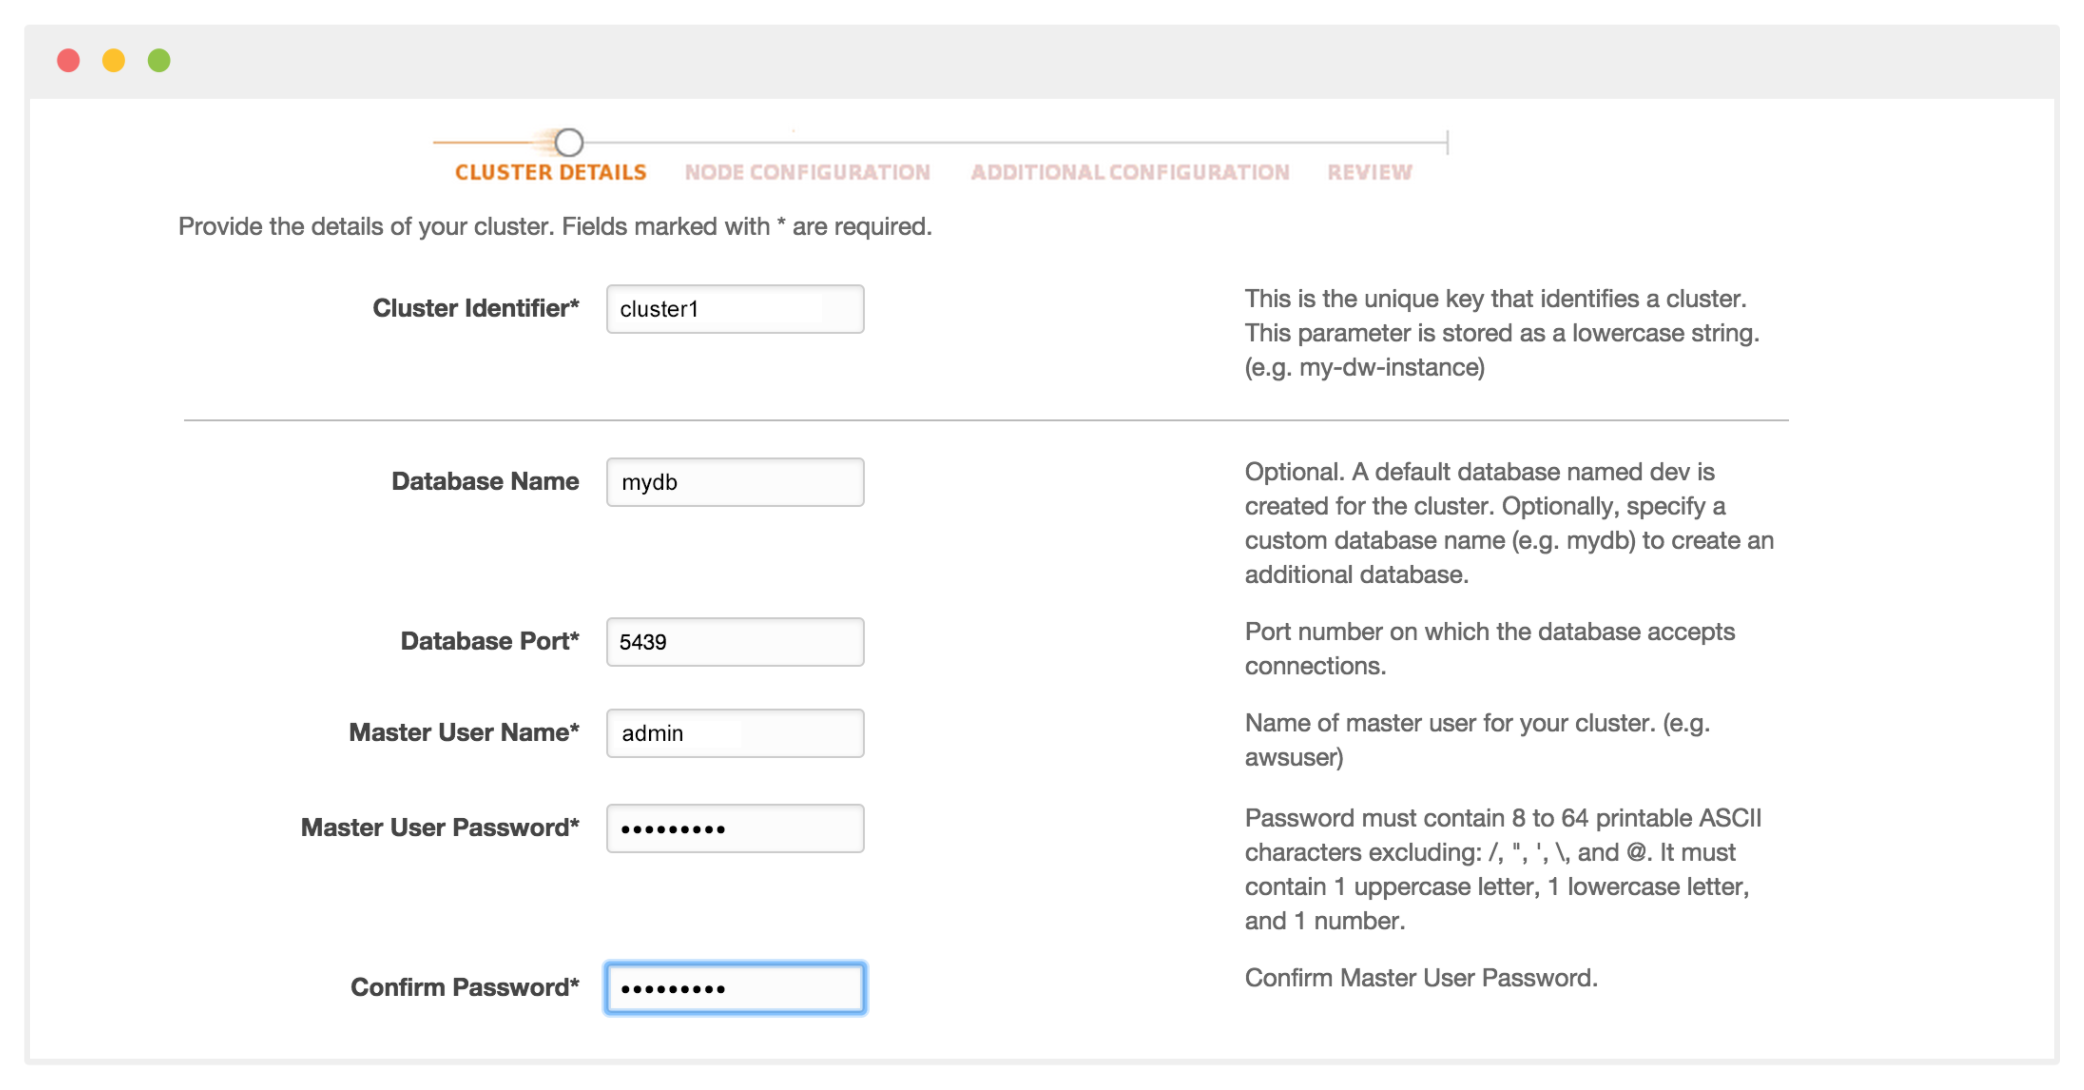This screenshot has height=1090, width=2084.
Task: Click the Cluster Identifier input containing cluster1
Action: [x=734, y=308]
